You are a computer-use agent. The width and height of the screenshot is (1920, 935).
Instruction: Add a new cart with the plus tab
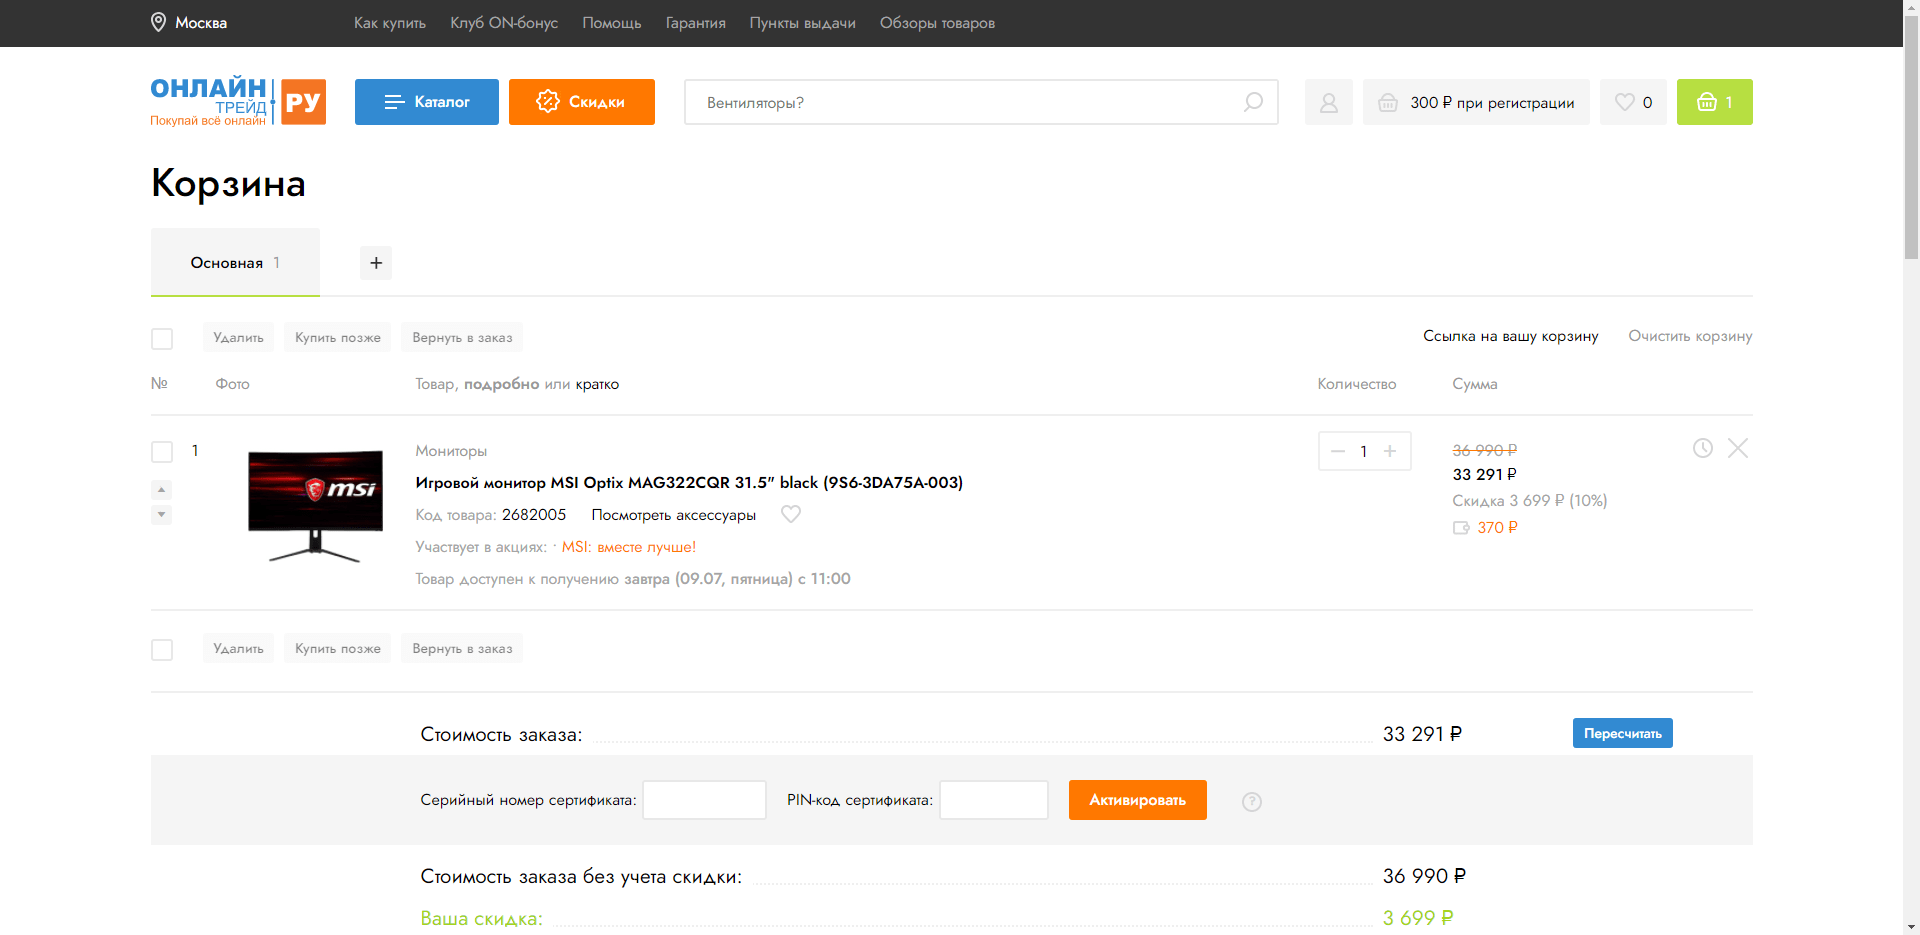tap(376, 263)
